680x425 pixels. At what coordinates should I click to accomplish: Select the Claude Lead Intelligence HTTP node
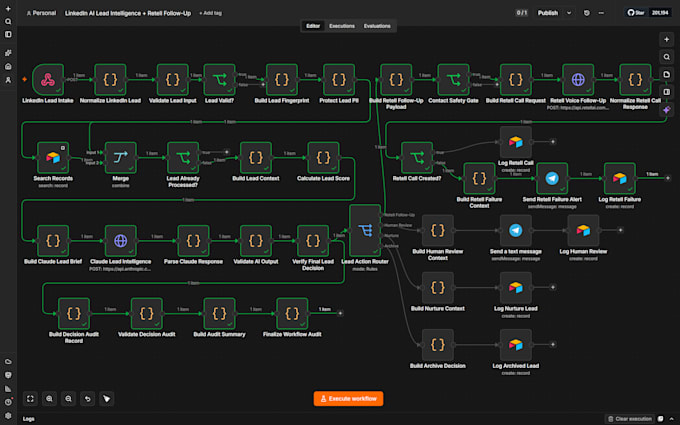point(121,241)
